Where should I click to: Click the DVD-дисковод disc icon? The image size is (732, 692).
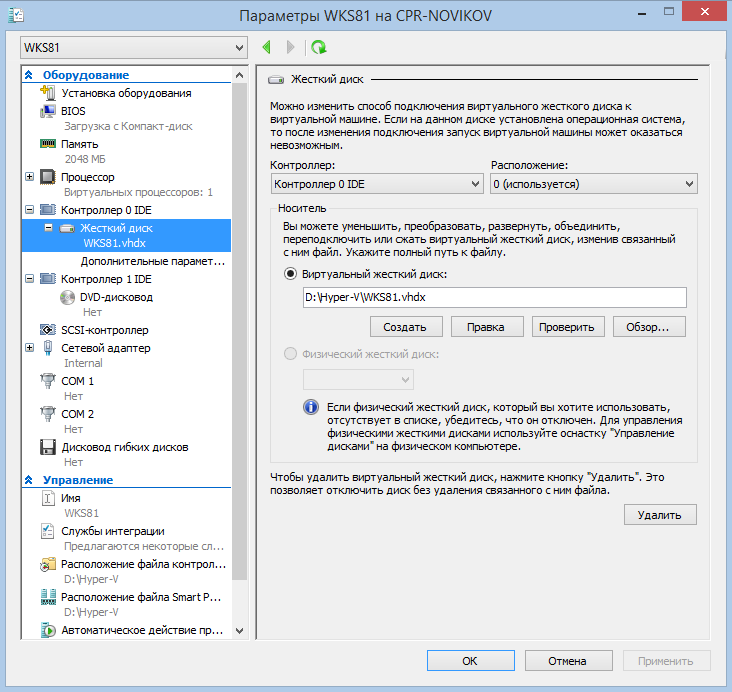click(x=66, y=297)
